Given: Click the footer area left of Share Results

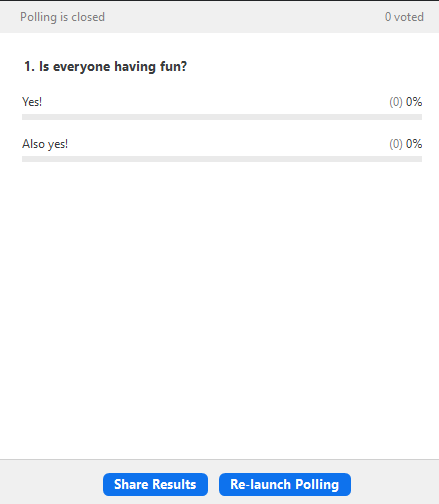Looking at the screenshot, I should [51, 484].
